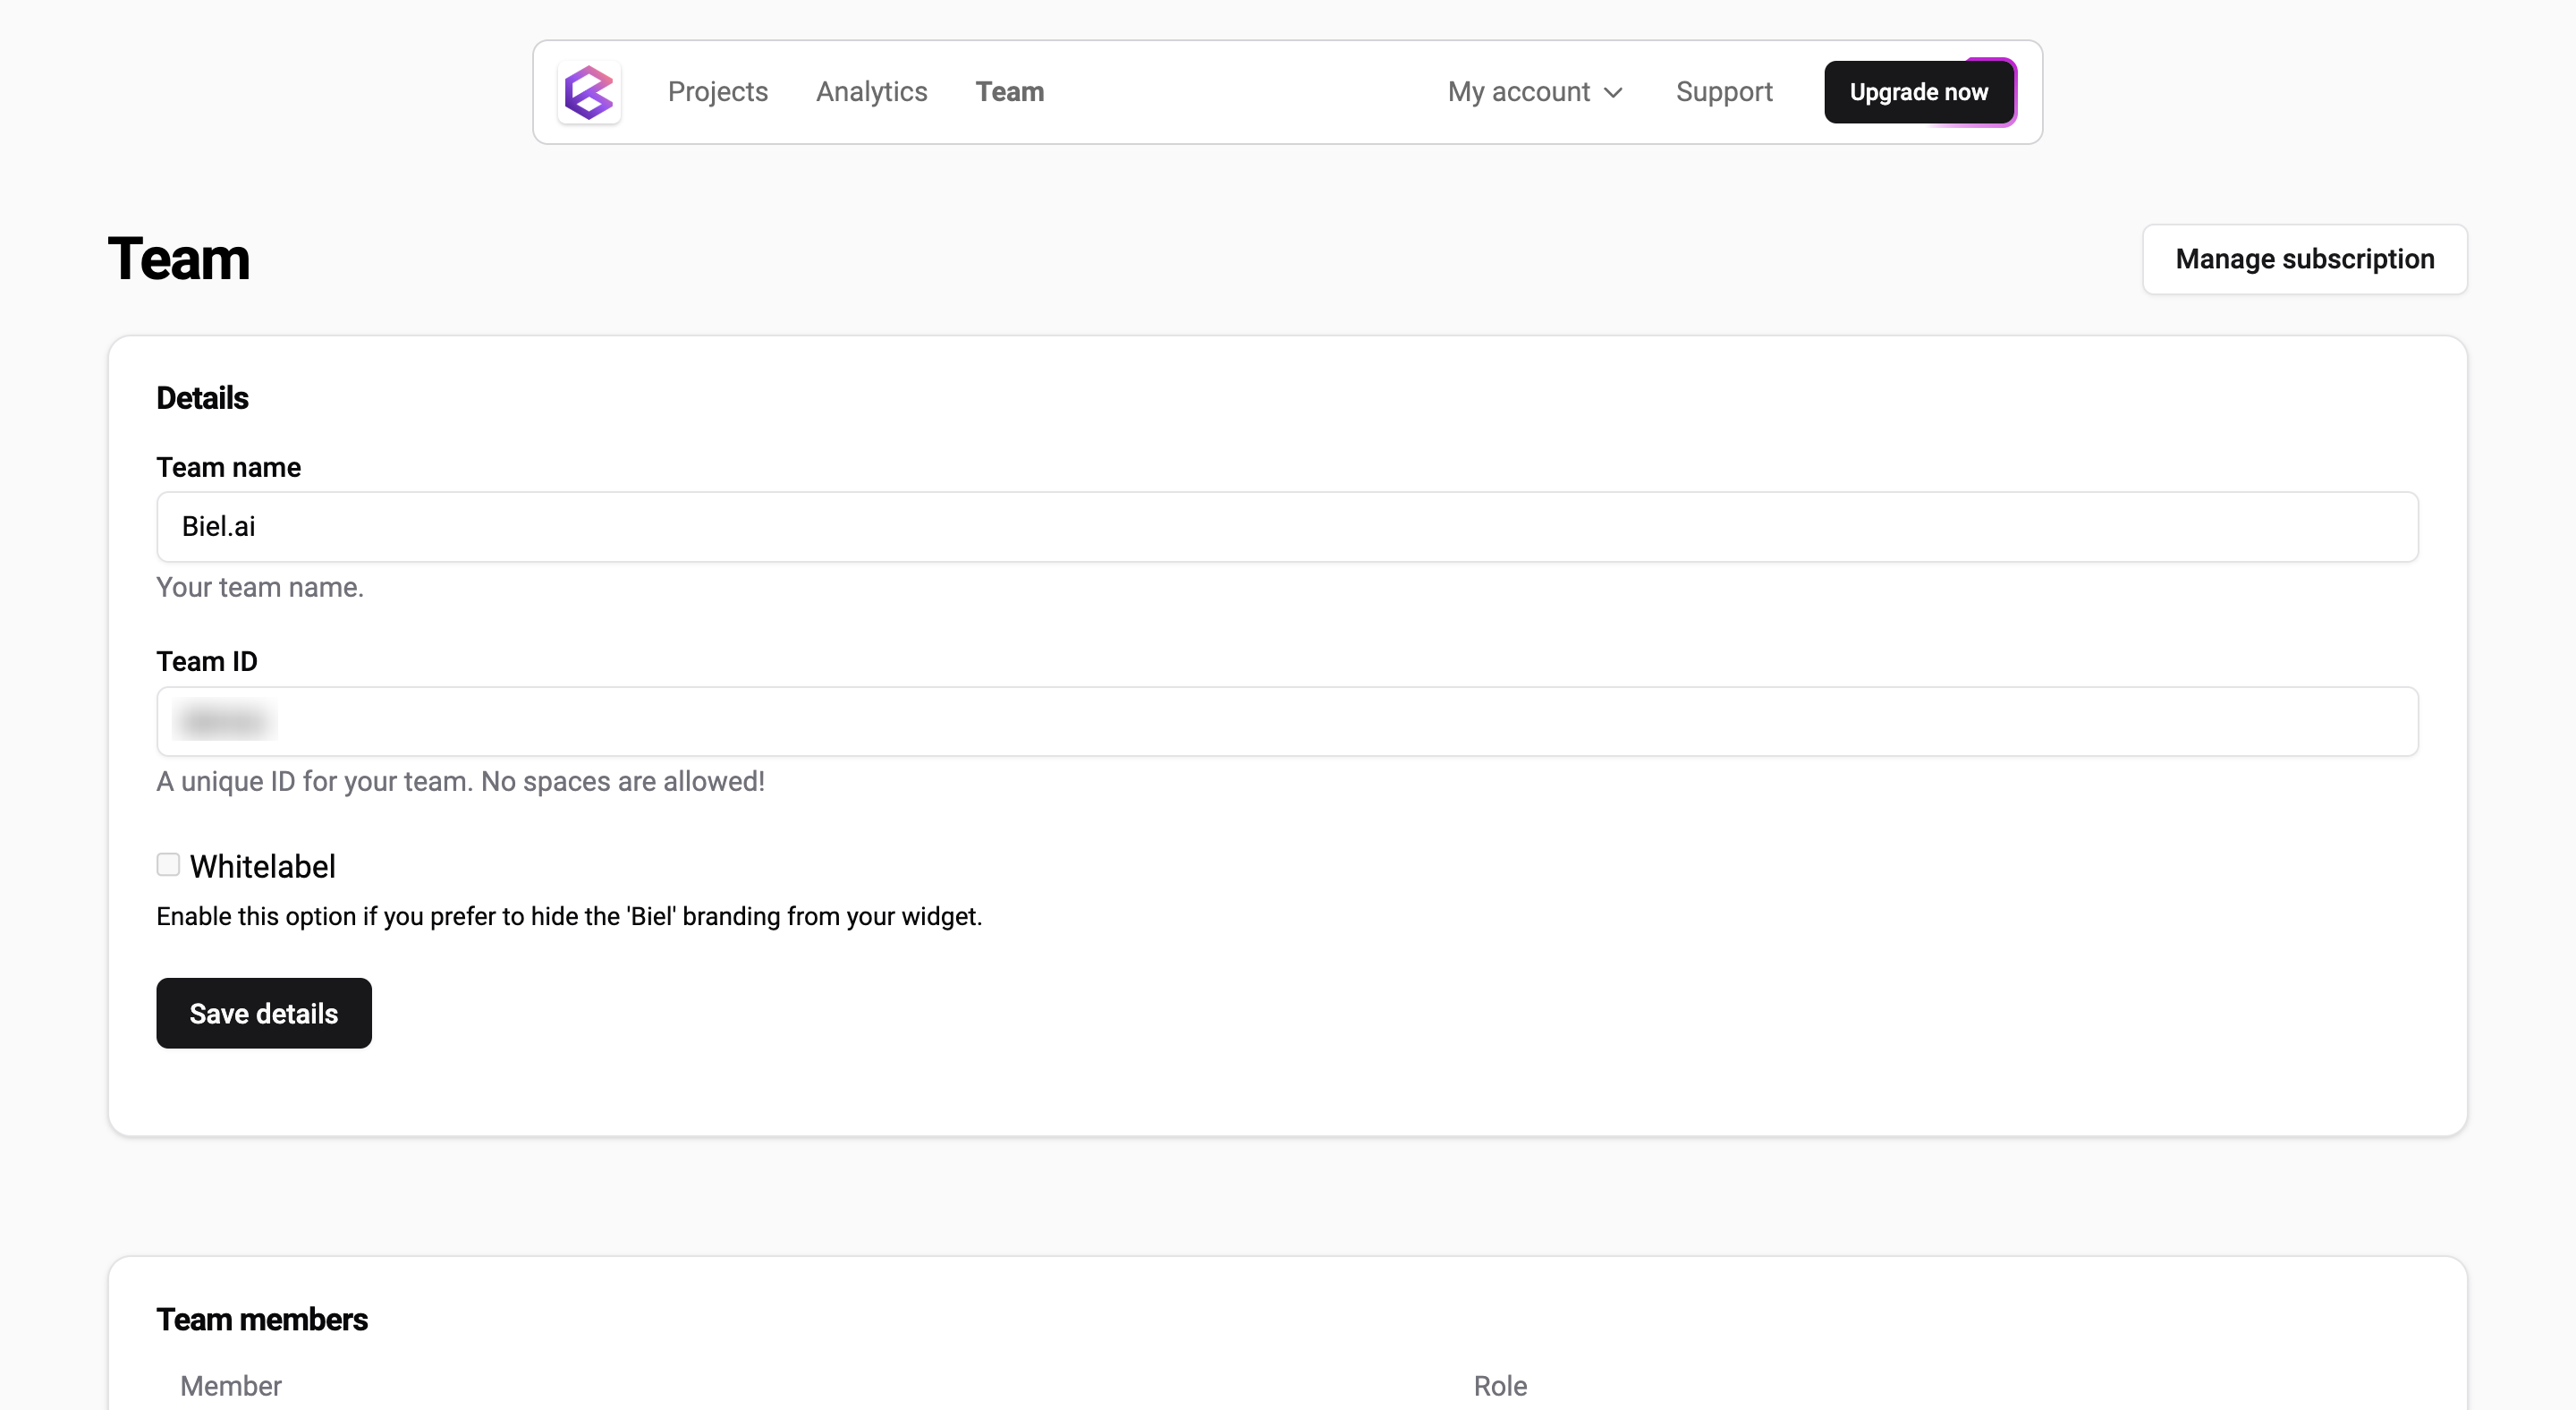Click the Manage subscription button
The height and width of the screenshot is (1410, 2576).
(x=2304, y=259)
